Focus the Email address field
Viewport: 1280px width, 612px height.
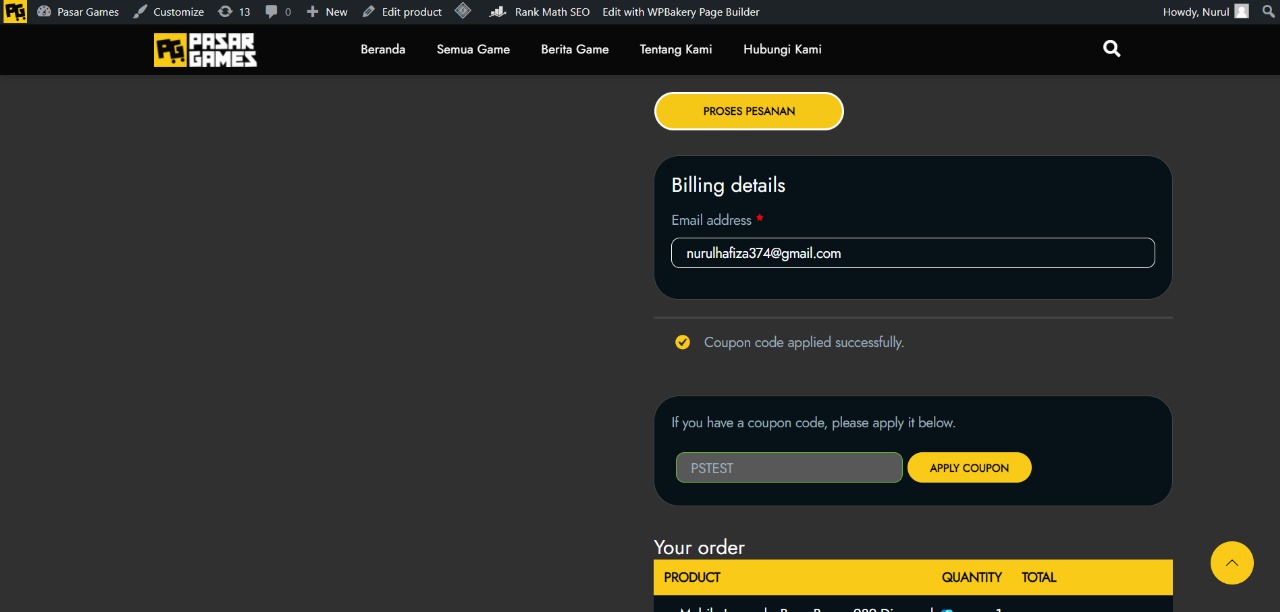[912, 253]
